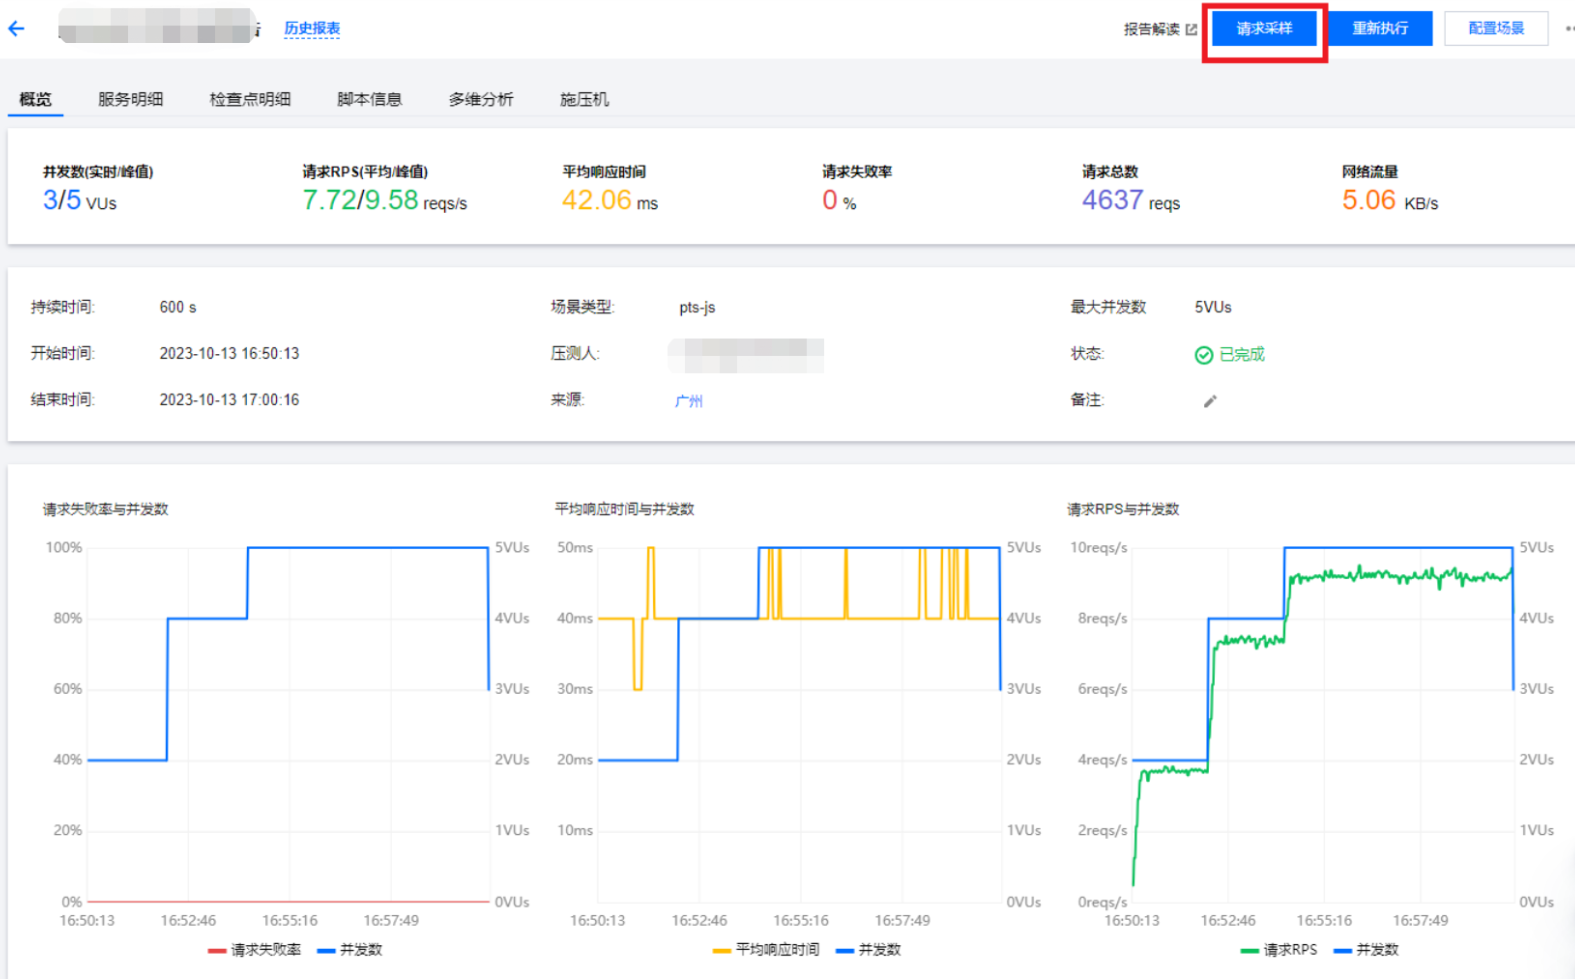Toggle 平均响应时间 legend in middle chart
Viewport: 1575px width, 979px height.
tap(766, 950)
